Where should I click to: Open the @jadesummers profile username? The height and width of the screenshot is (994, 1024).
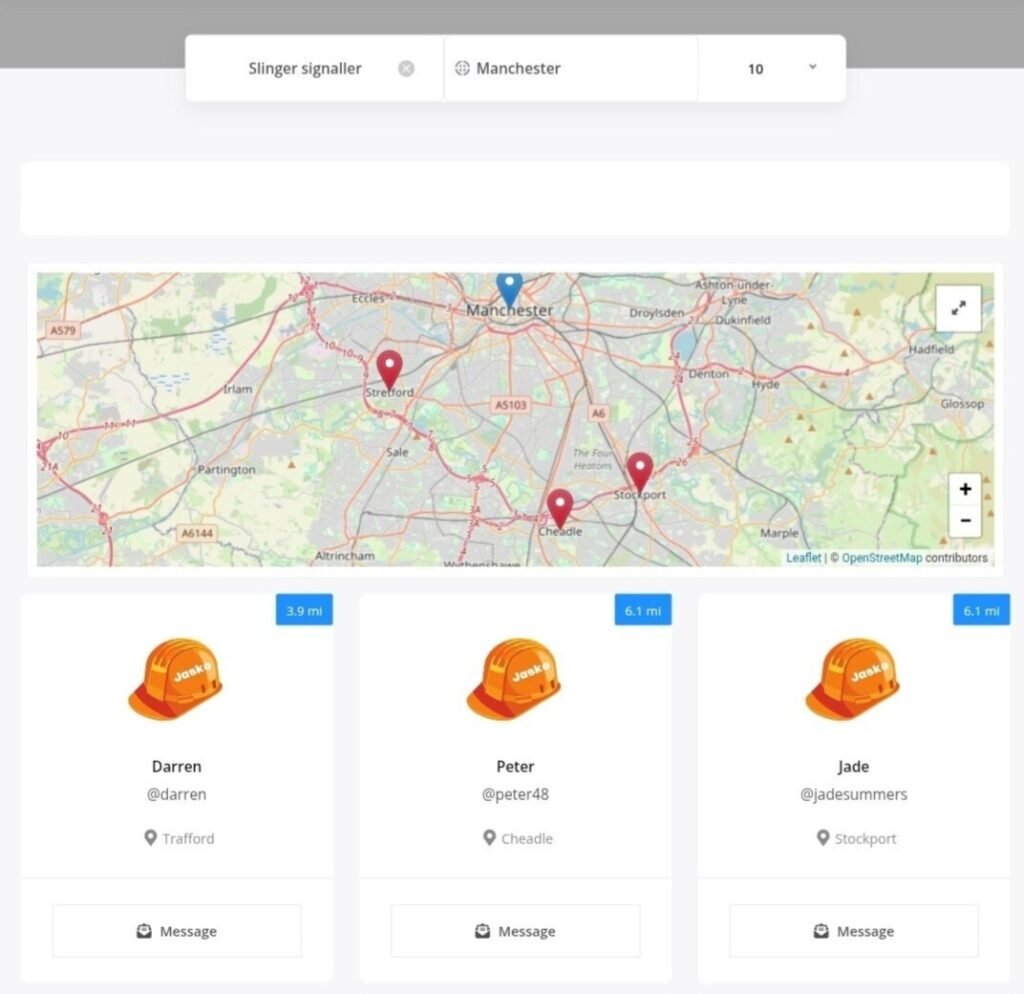point(853,795)
